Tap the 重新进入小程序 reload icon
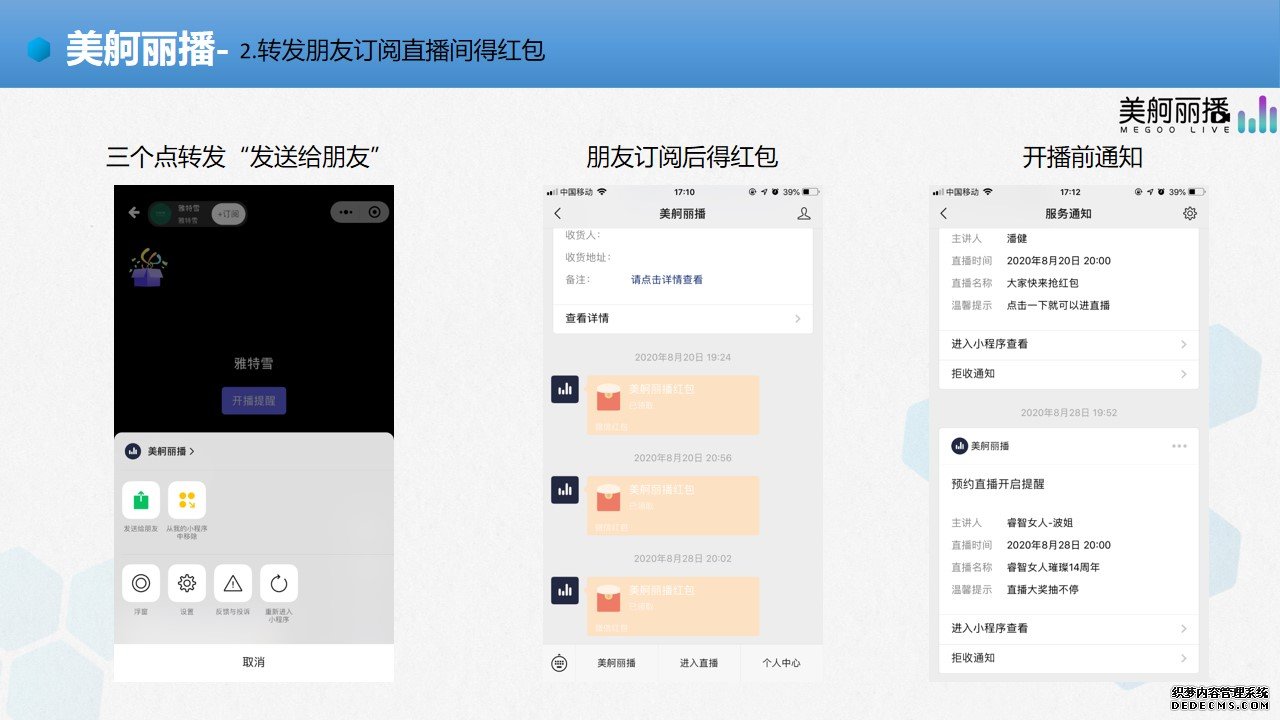Screen dimensions: 1280x720 click(x=279, y=583)
